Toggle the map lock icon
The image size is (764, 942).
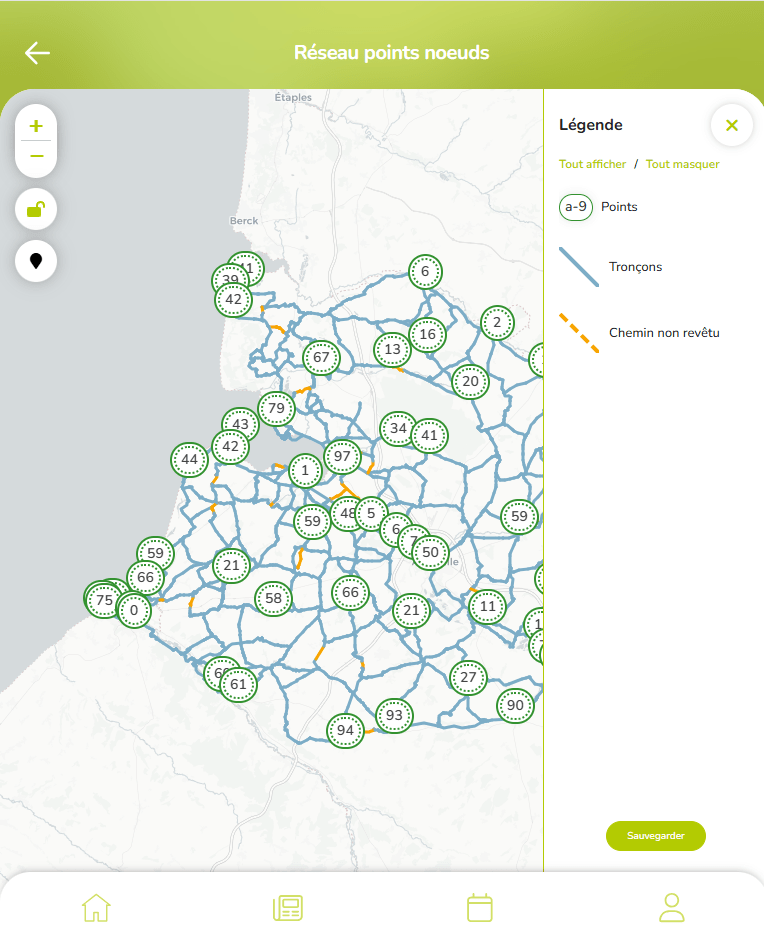click(36, 209)
